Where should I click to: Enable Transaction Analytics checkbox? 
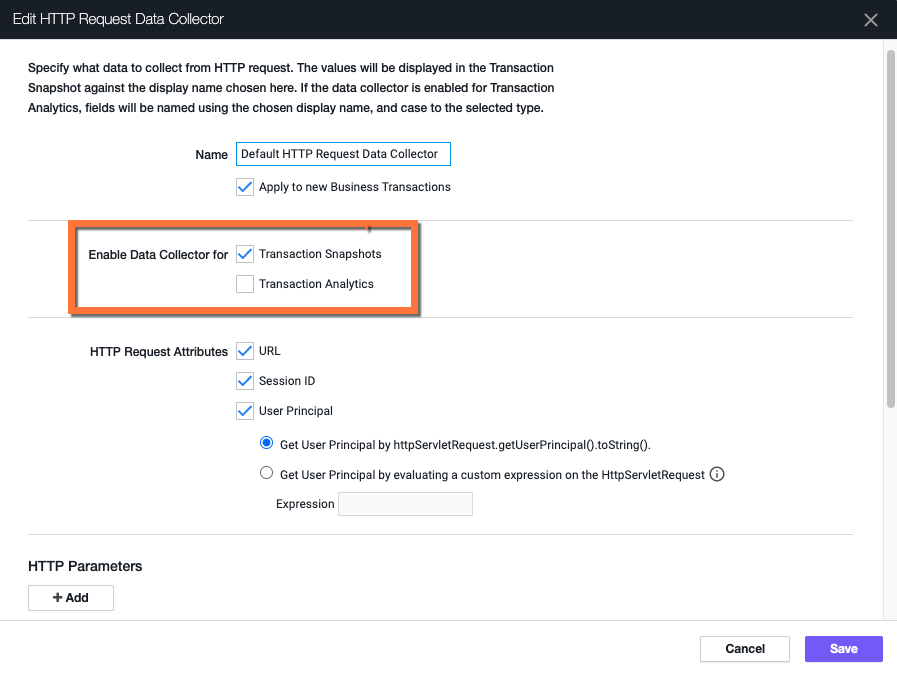click(245, 284)
